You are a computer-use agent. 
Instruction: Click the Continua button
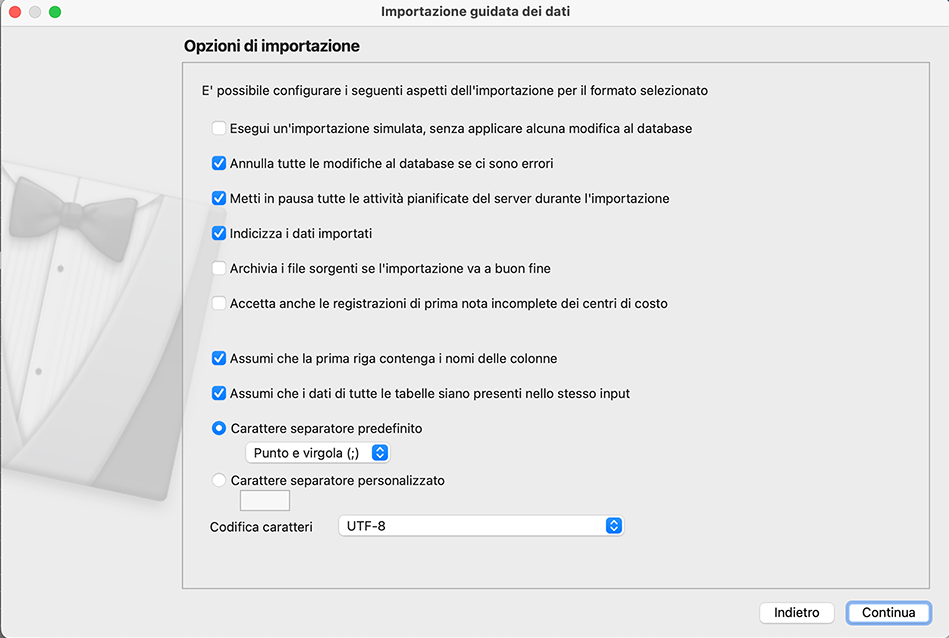[888, 613]
